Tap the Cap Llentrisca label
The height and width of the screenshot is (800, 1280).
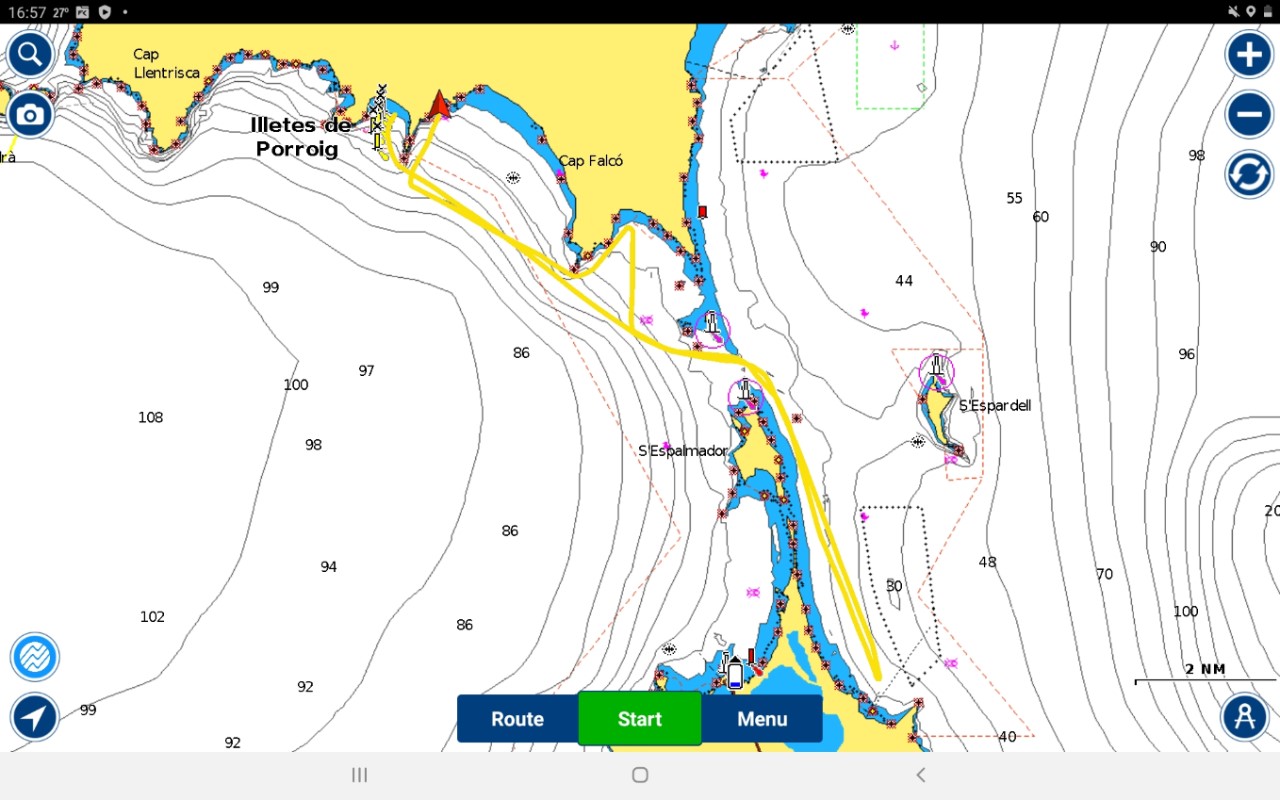pos(166,64)
